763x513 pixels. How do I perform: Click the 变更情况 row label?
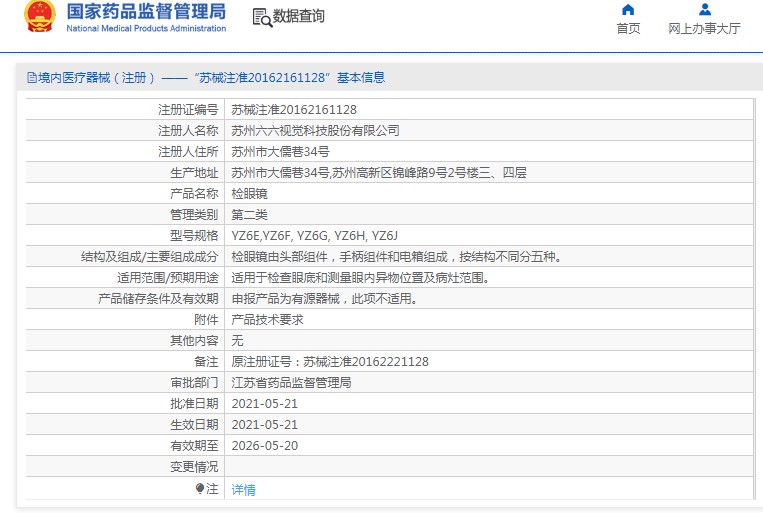pos(194,466)
